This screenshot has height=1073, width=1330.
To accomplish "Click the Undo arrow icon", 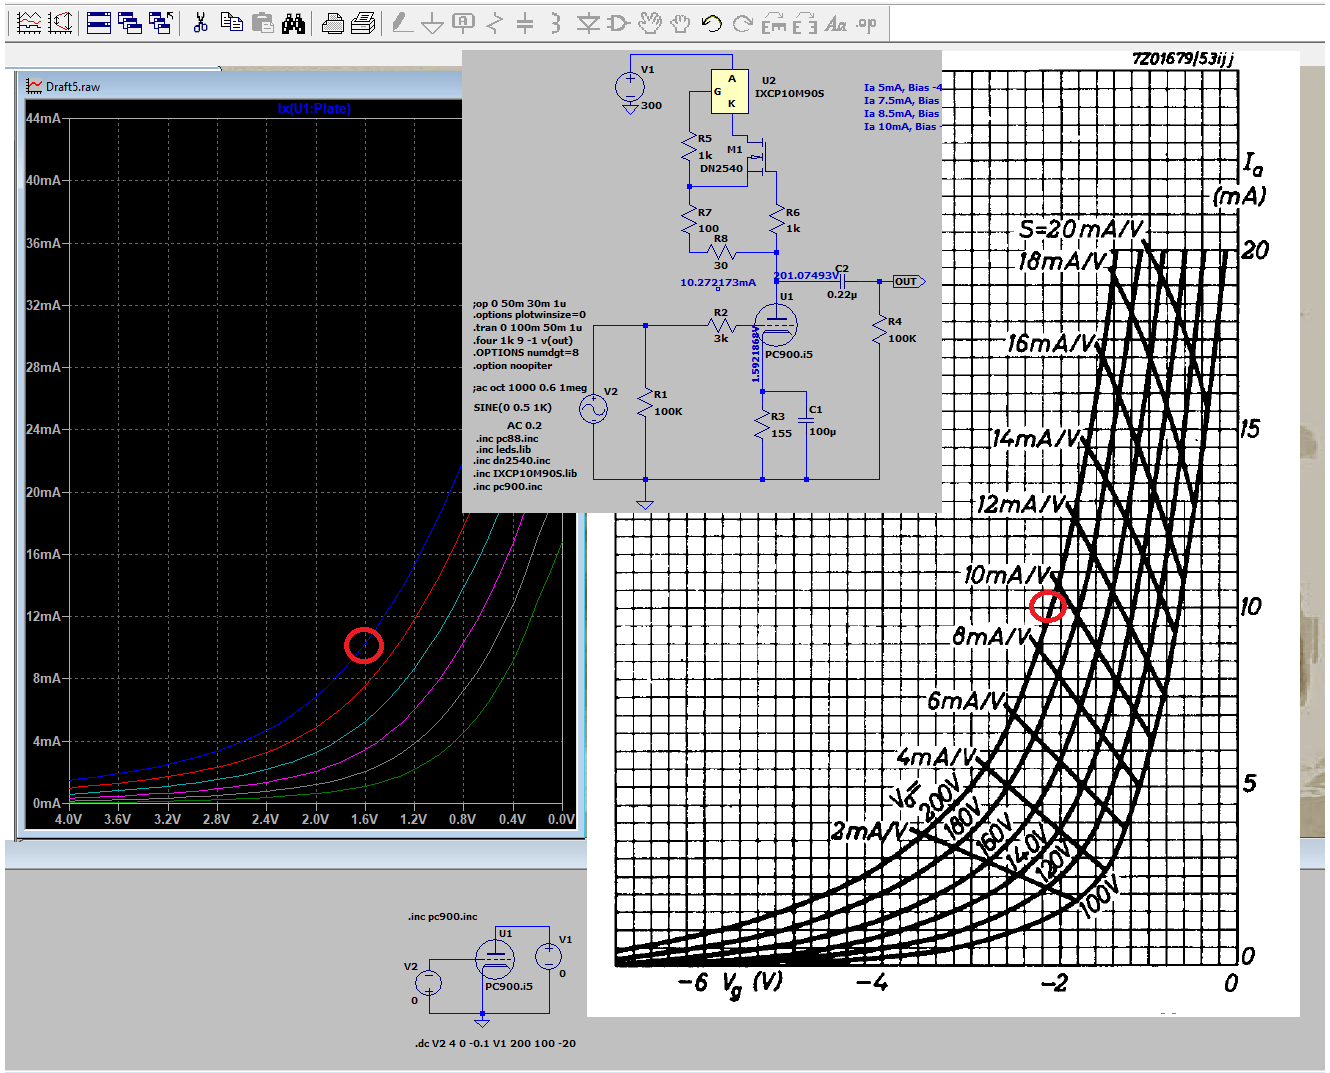I will pyautogui.click(x=711, y=22).
